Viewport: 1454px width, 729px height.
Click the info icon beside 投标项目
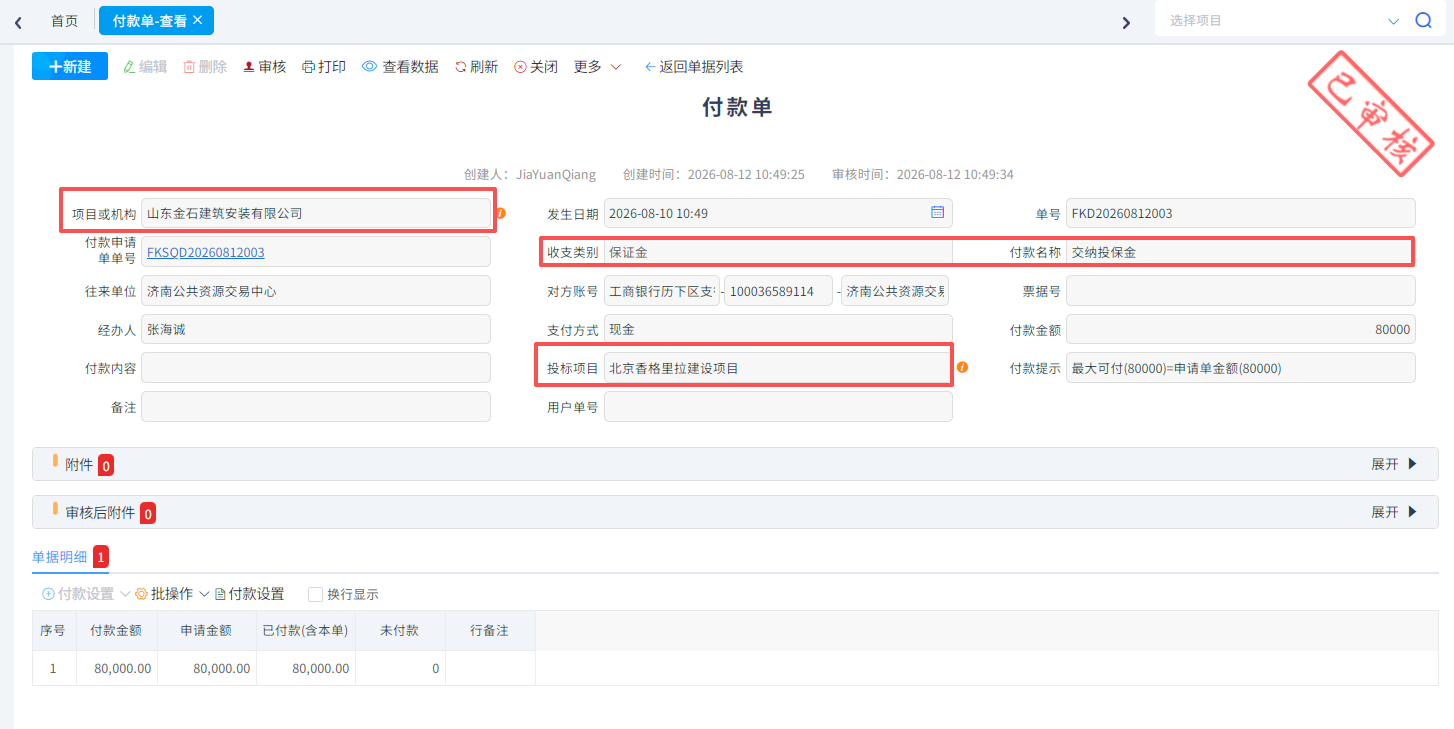(962, 367)
